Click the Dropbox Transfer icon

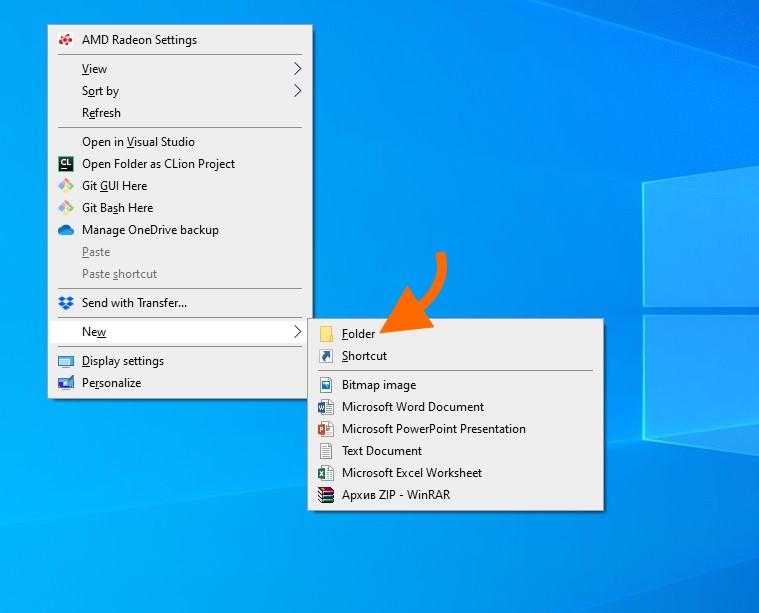click(65, 303)
